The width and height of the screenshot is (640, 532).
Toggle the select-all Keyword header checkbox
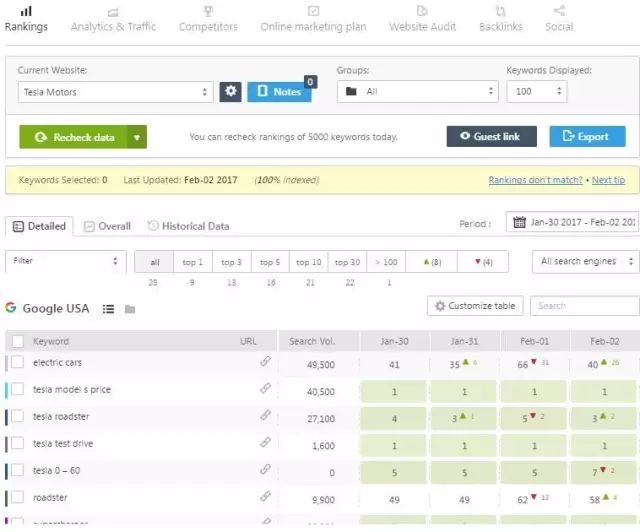pos(18,341)
